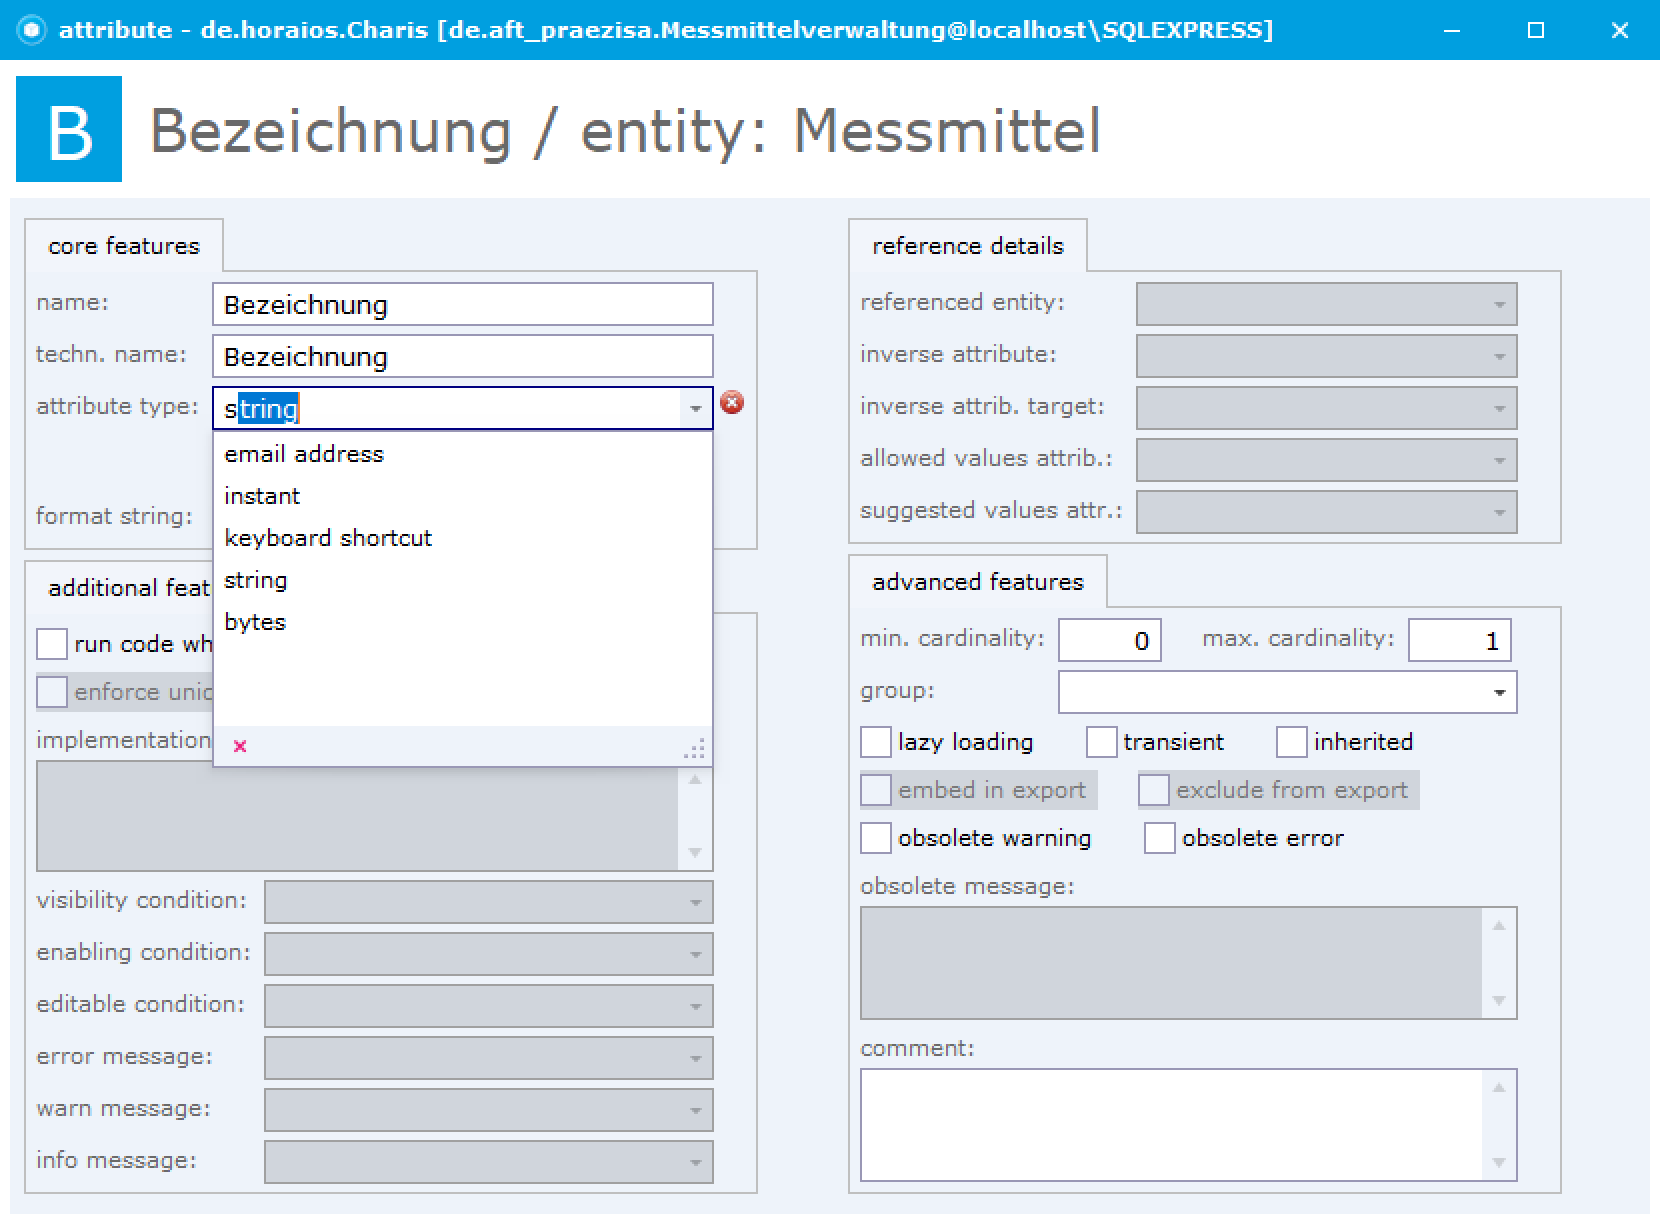
Task: Select the advanced features tab
Action: pos(978,582)
